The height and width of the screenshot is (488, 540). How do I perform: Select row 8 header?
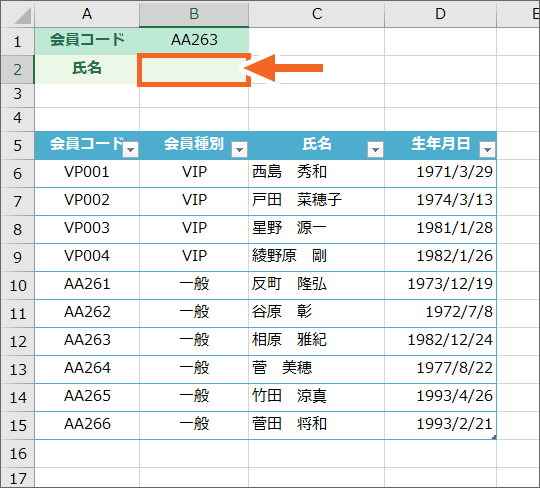(x=17, y=229)
